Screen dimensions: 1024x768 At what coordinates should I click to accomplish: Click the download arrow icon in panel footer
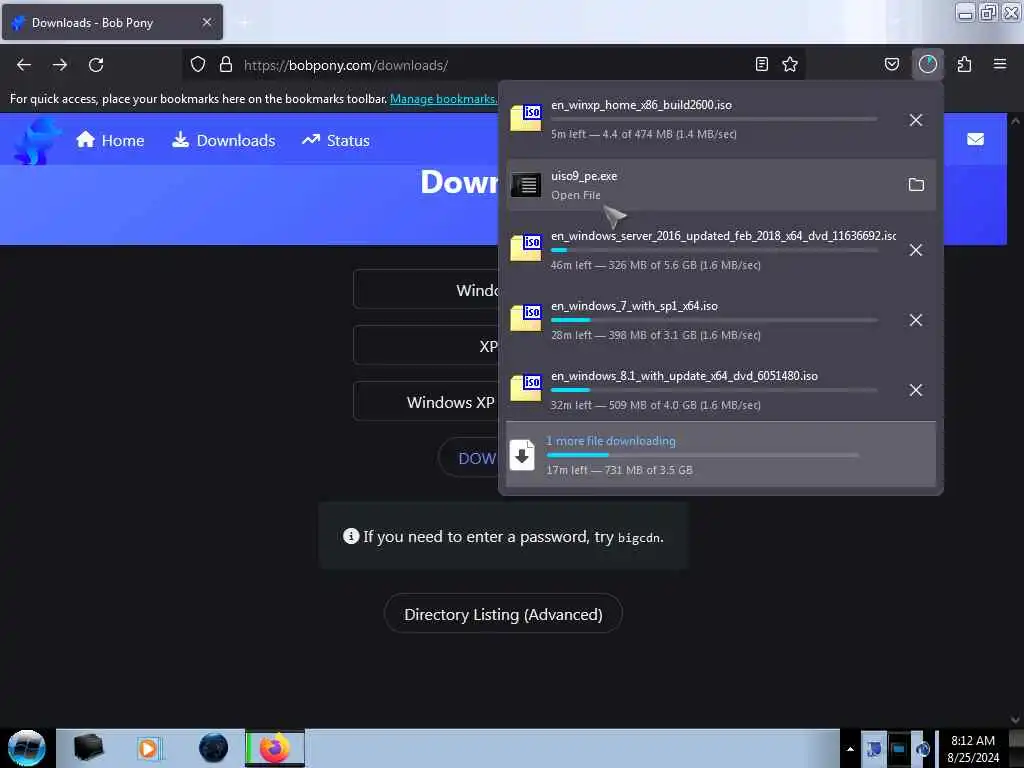(522, 455)
